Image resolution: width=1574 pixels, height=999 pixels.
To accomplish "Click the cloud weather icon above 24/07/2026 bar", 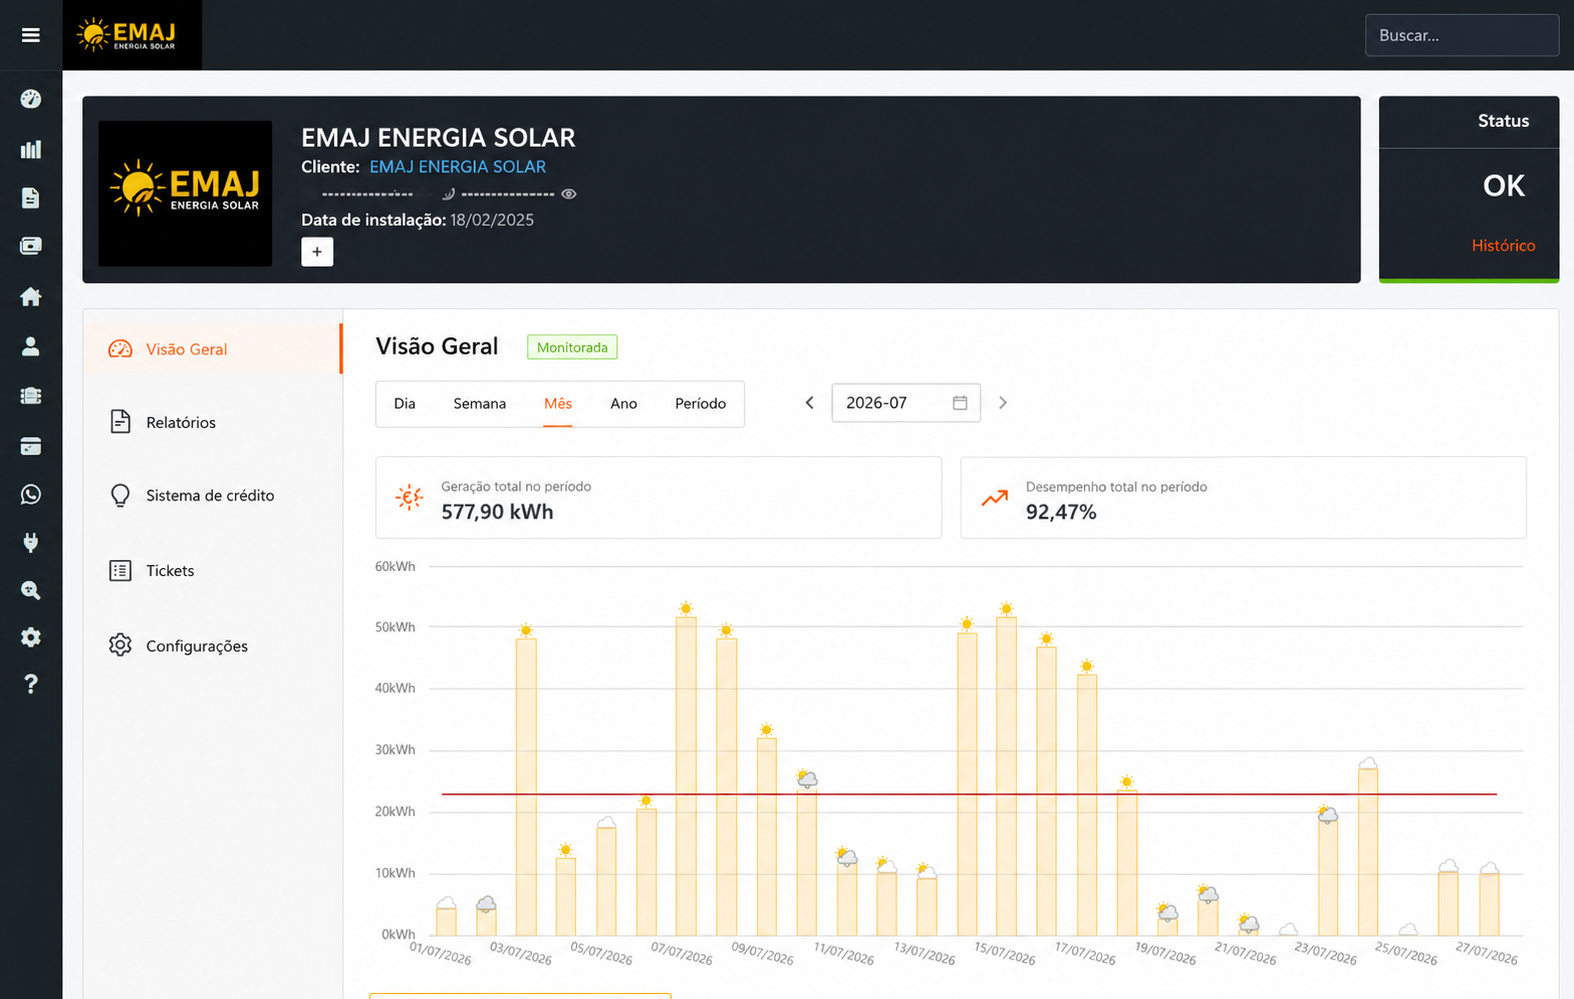I will point(1368,764).
